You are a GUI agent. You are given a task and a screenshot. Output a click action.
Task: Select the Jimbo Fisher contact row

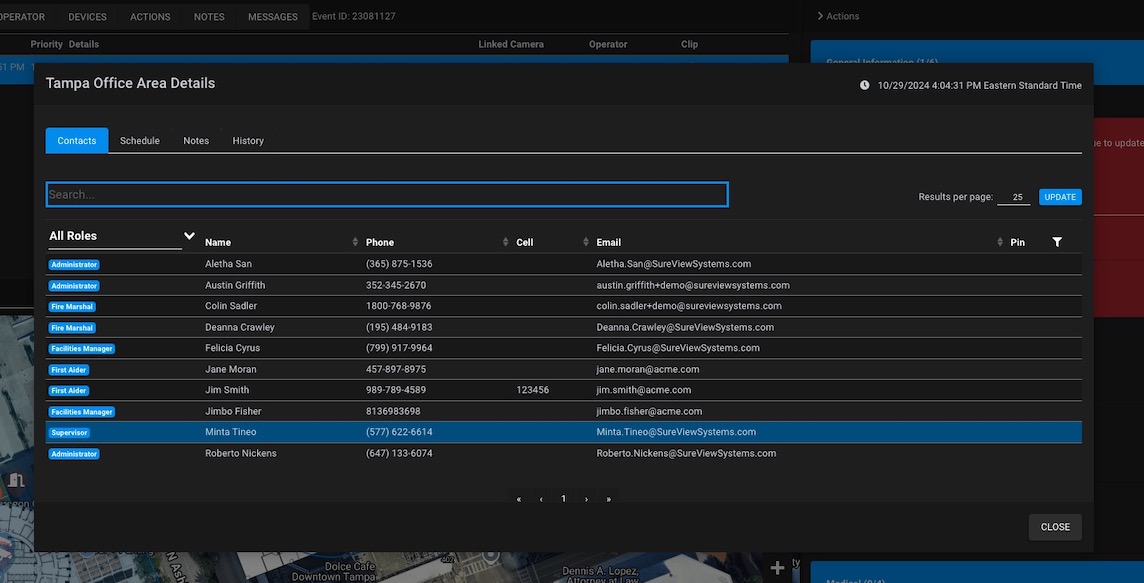[x=563, y=412]
